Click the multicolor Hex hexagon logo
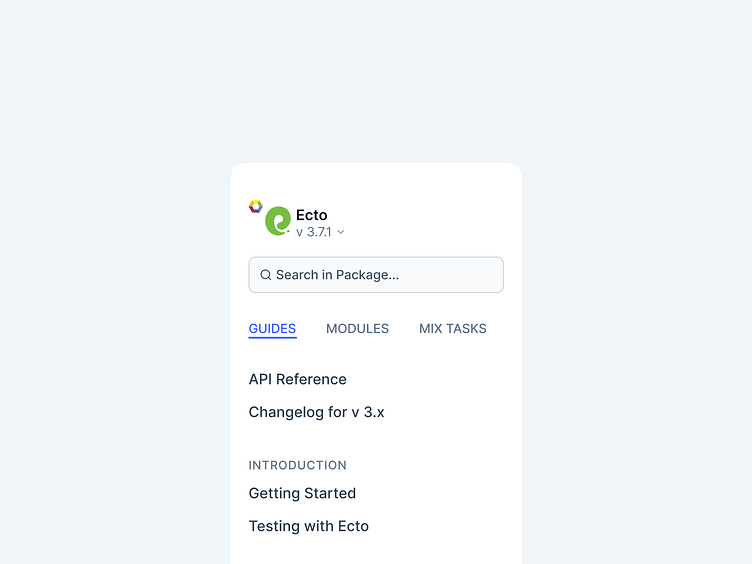 (x=255, y=206)
